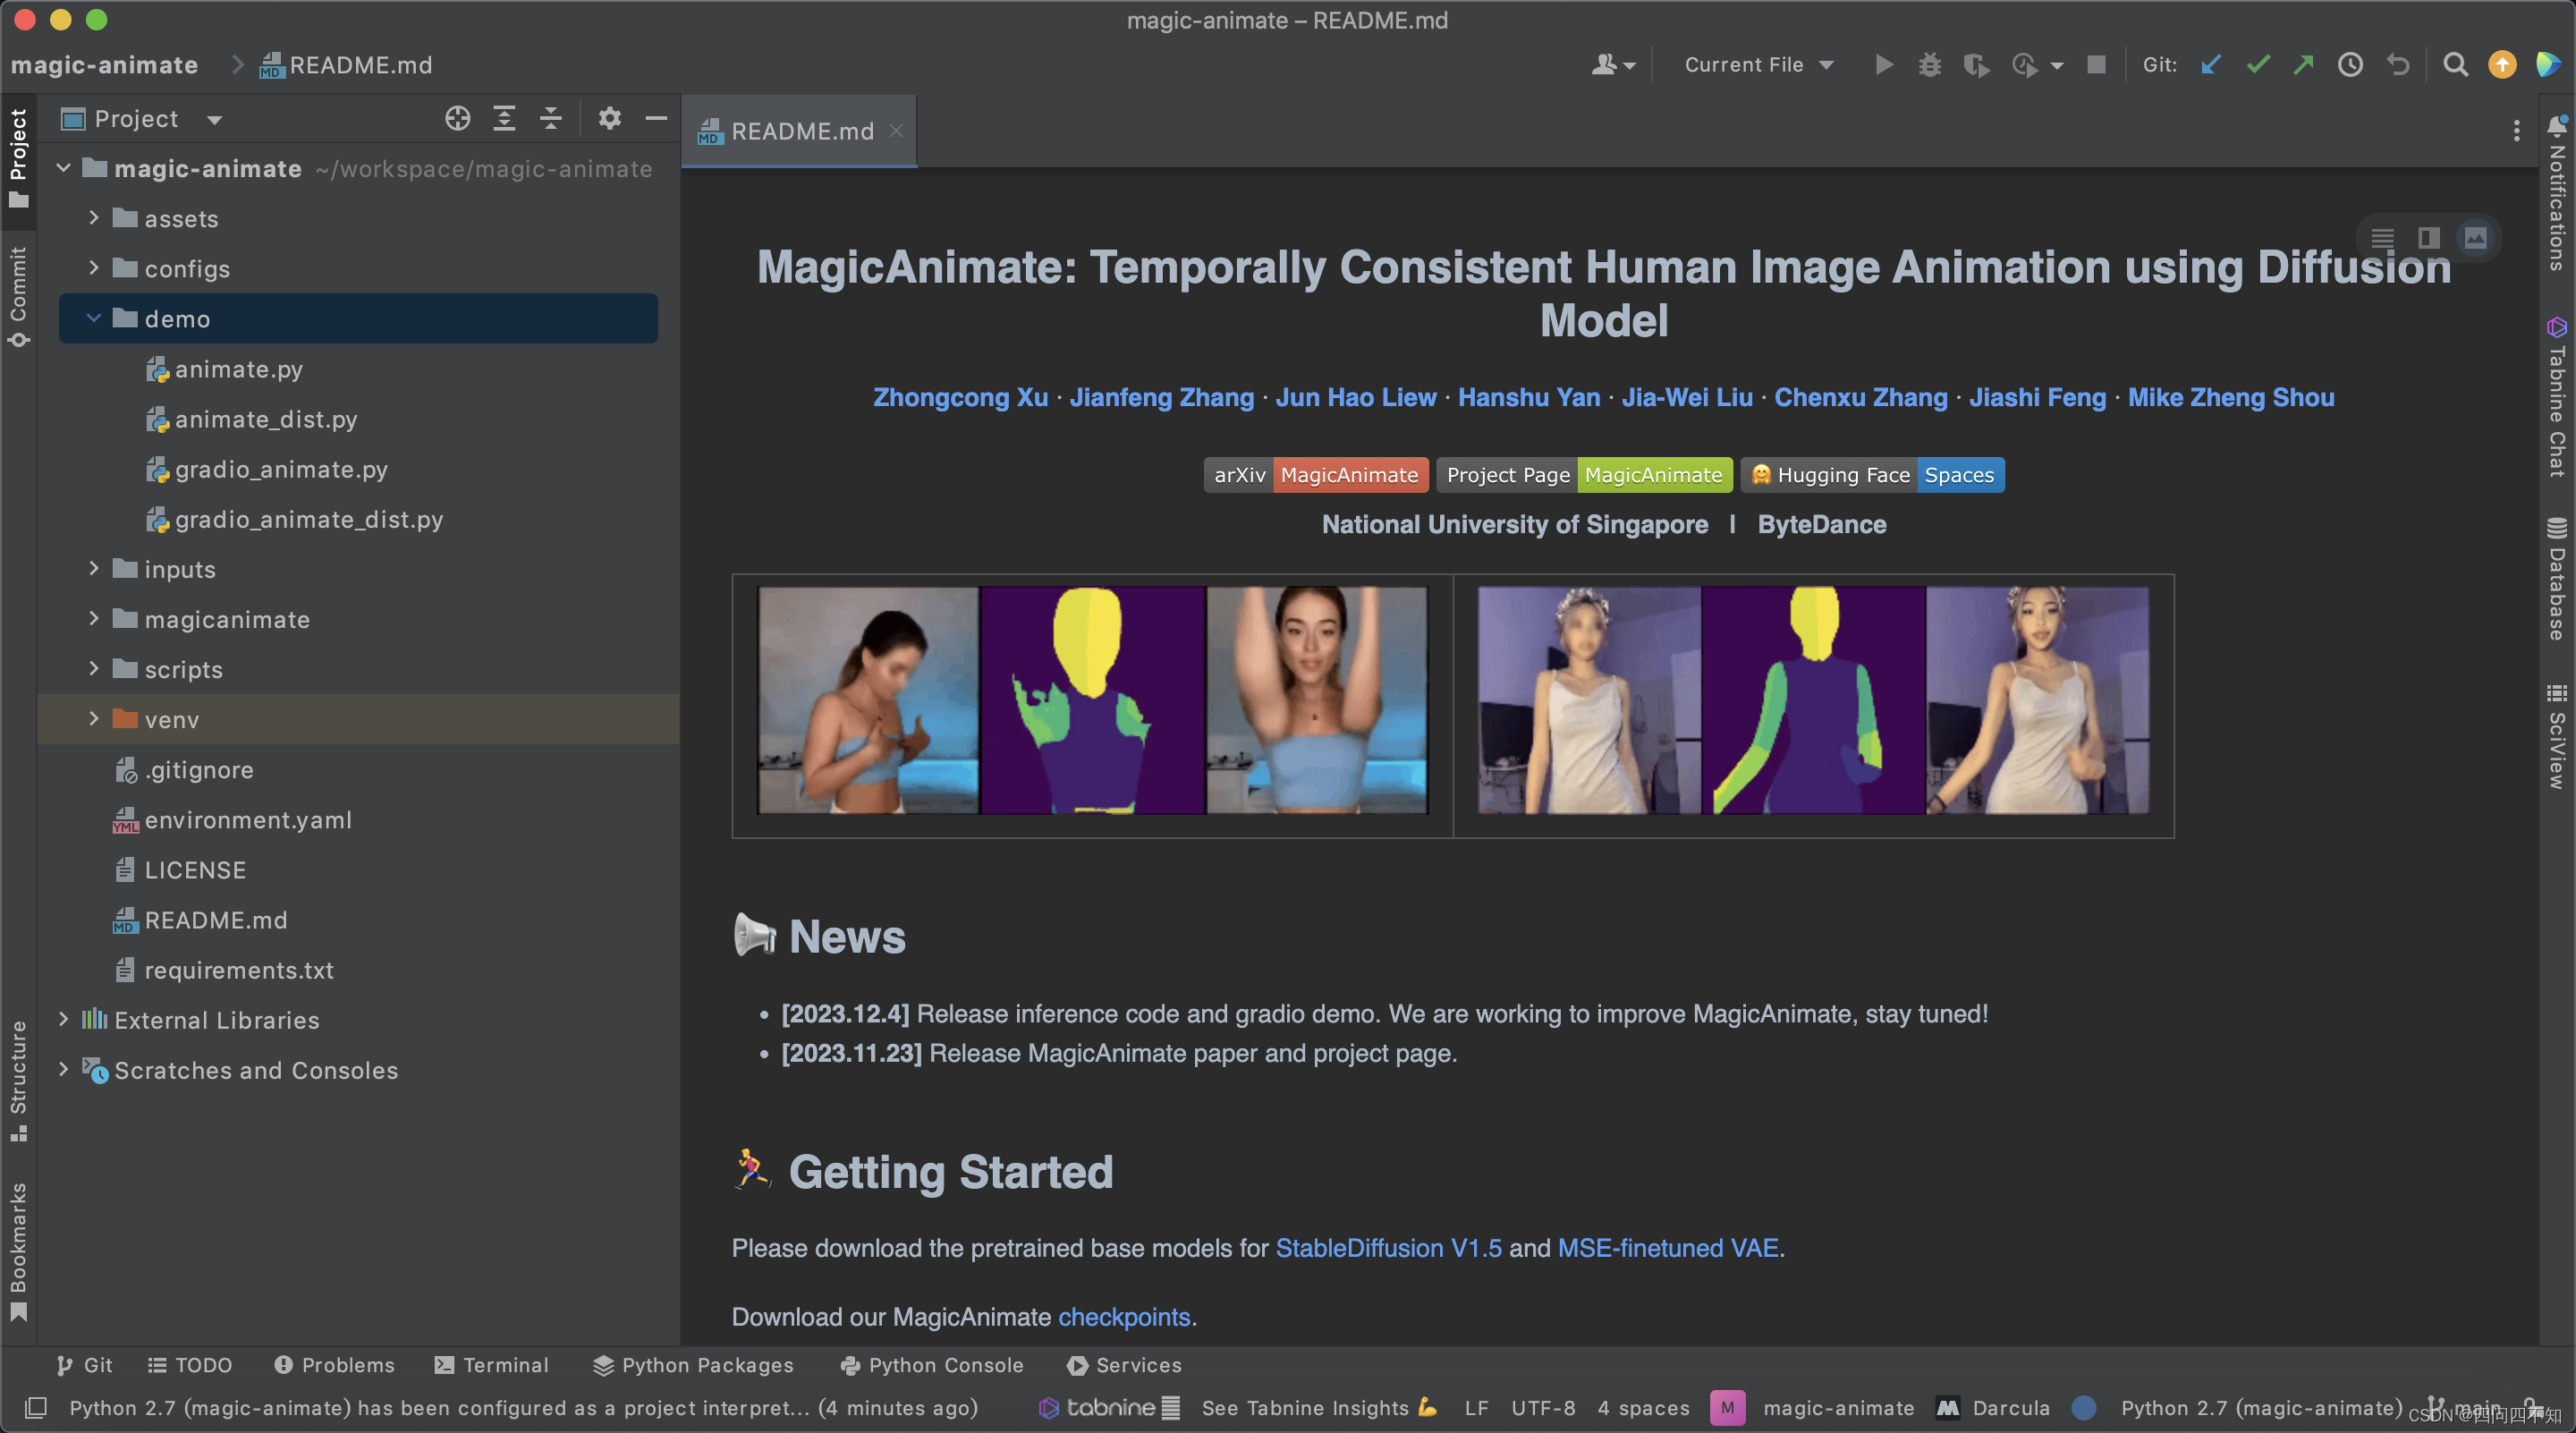Switch markdown view to editor only
Viewport: 2576px width, 1433px height.
[2382, 238]
